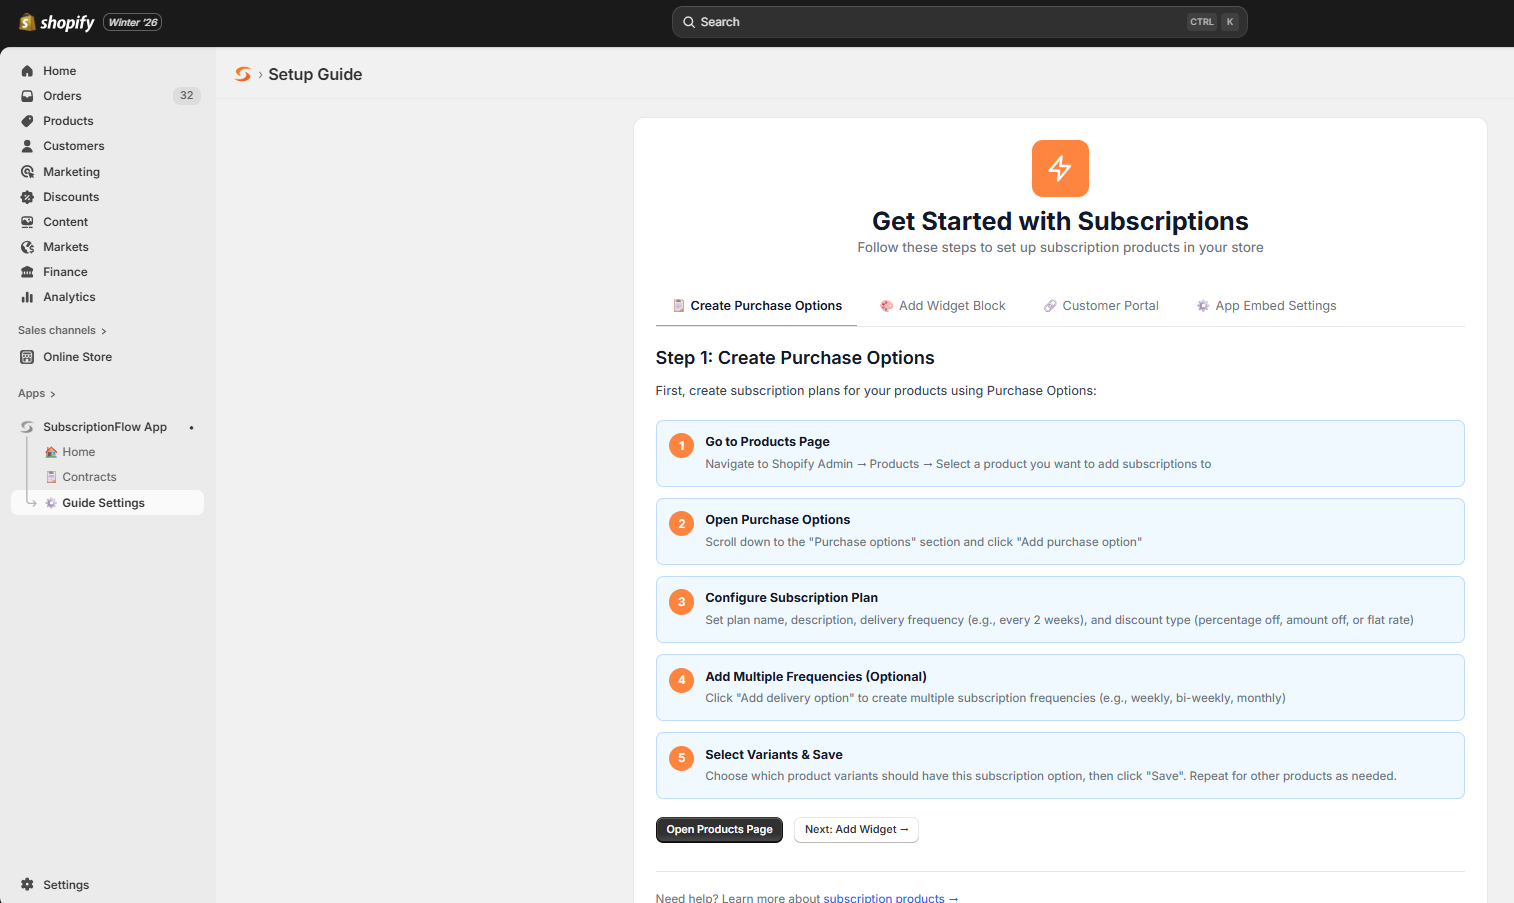Screen dimensions: 1514x903
Task: Expand the Sales channels section
Action: [62, 331]
